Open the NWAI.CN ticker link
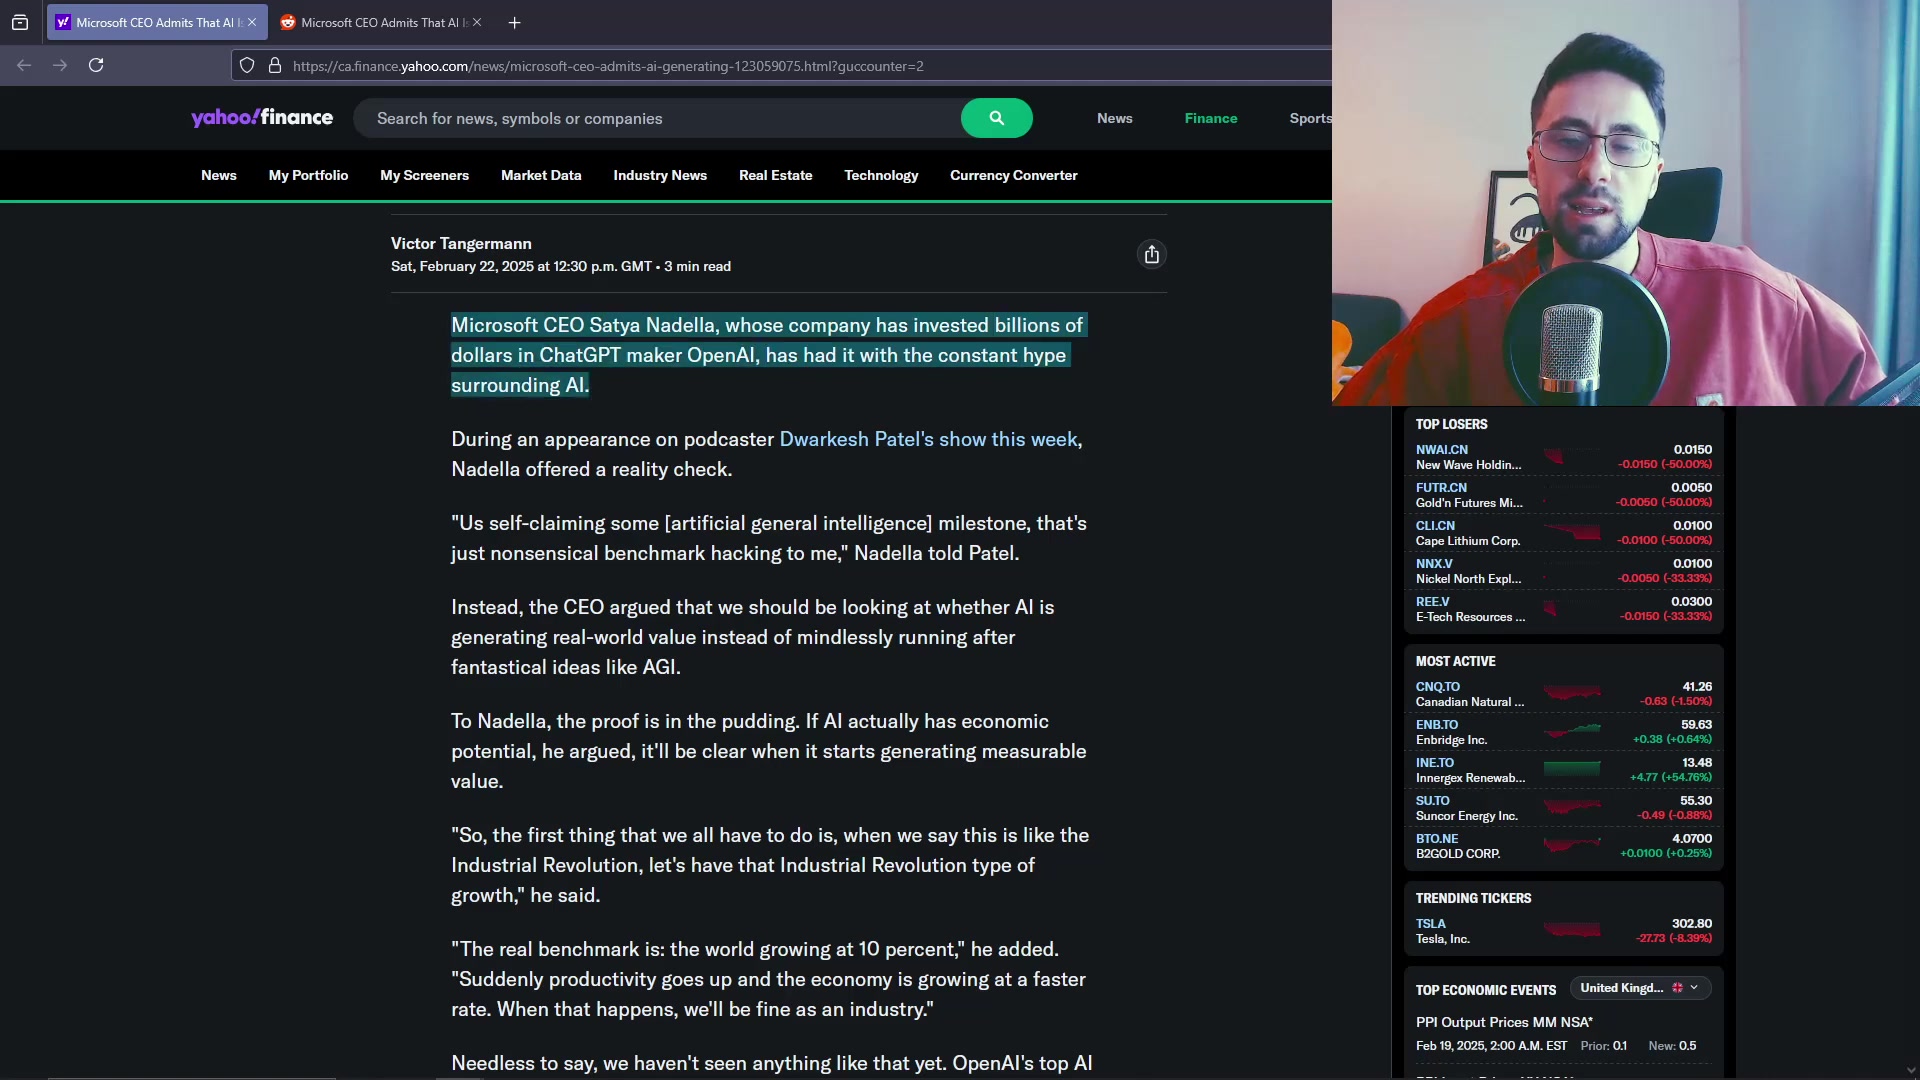The width and height of the screenshot is (1920, 1080). coord(1441,450)
